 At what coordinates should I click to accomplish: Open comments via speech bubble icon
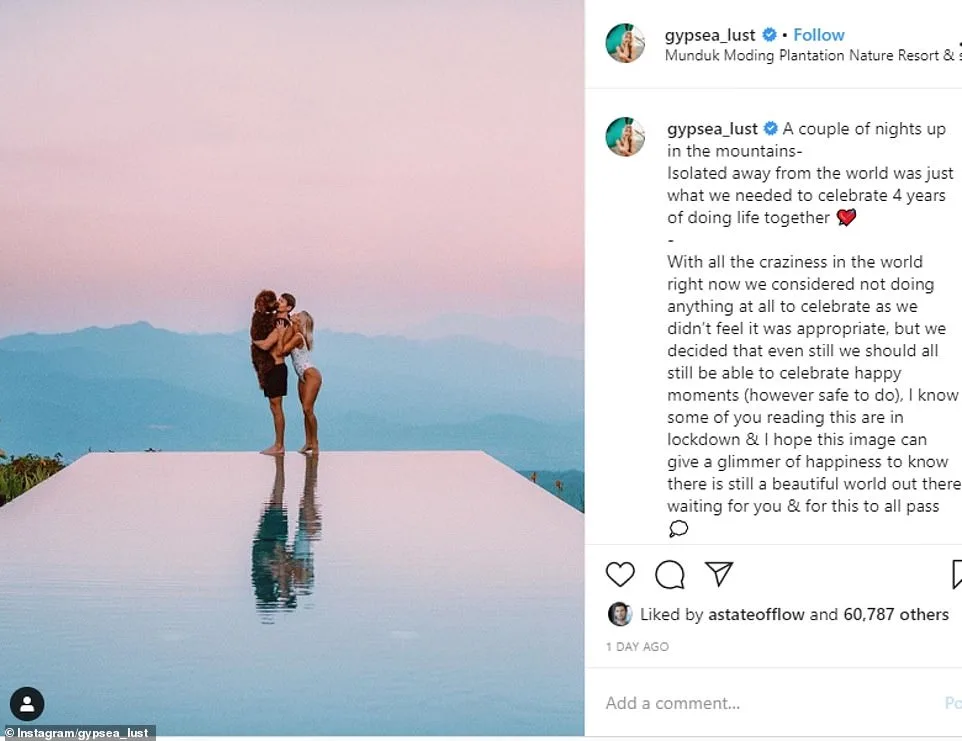pyautogui.click(x=669, y=574)
